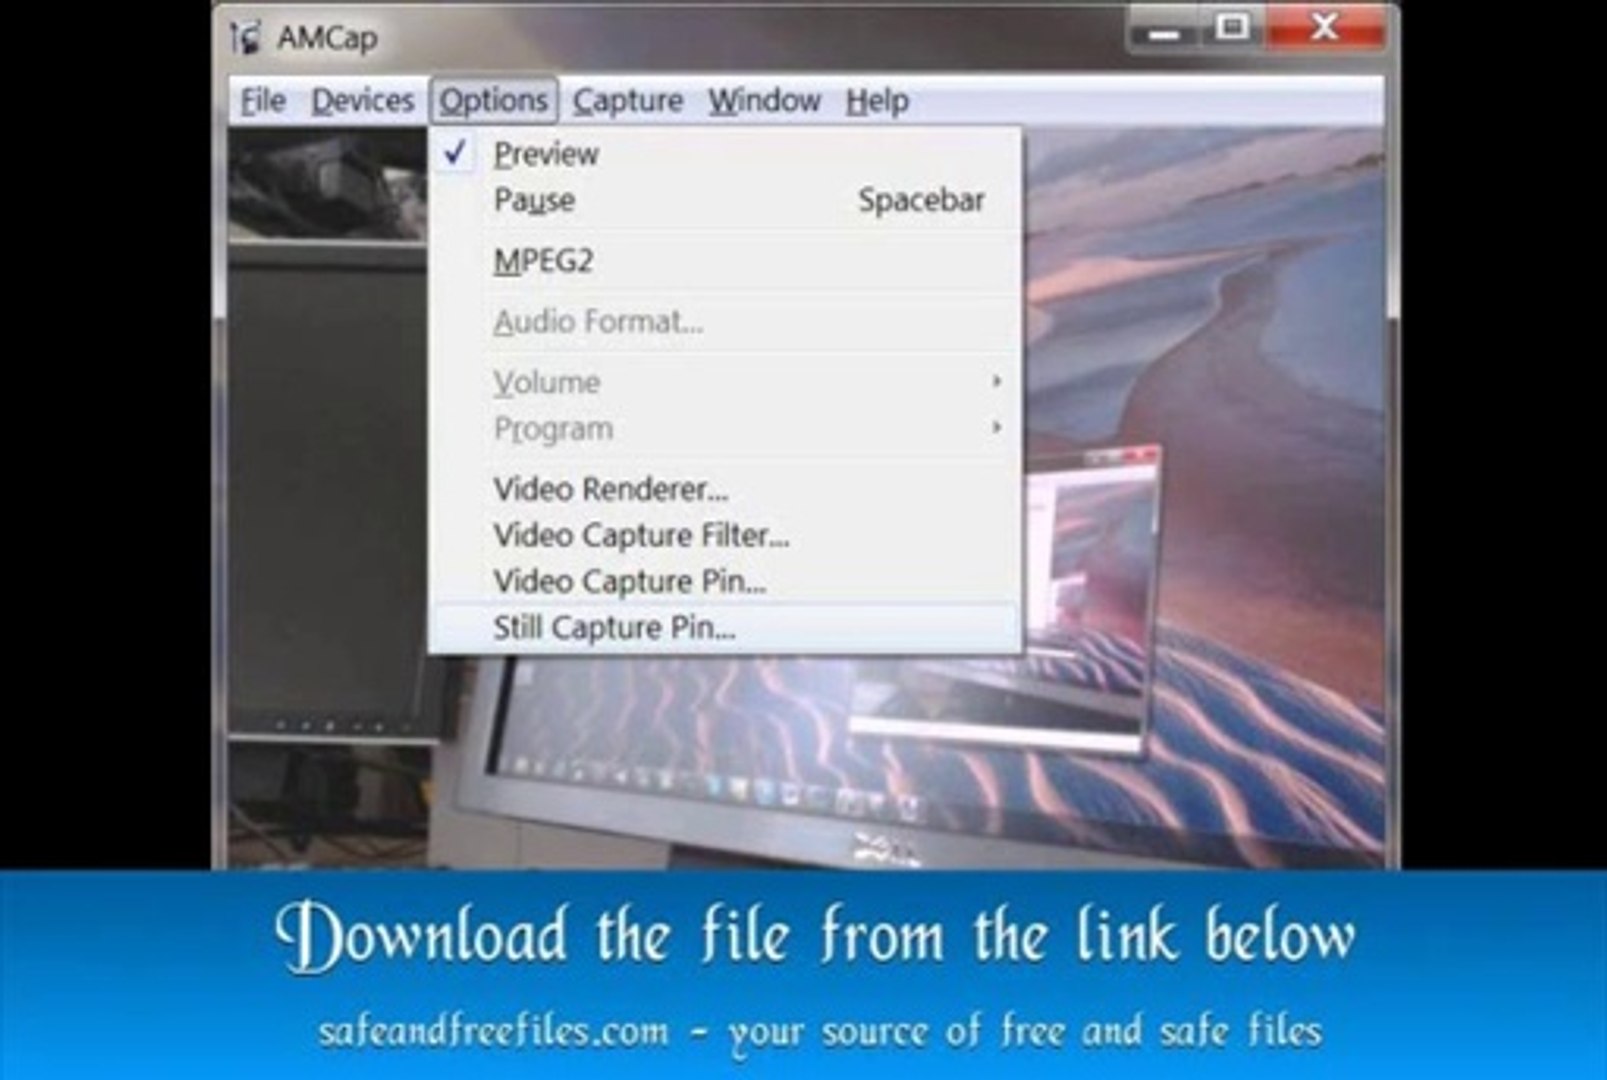Select Still Capture Pin menu item
1607x1080 pixels.
[726, 628]
